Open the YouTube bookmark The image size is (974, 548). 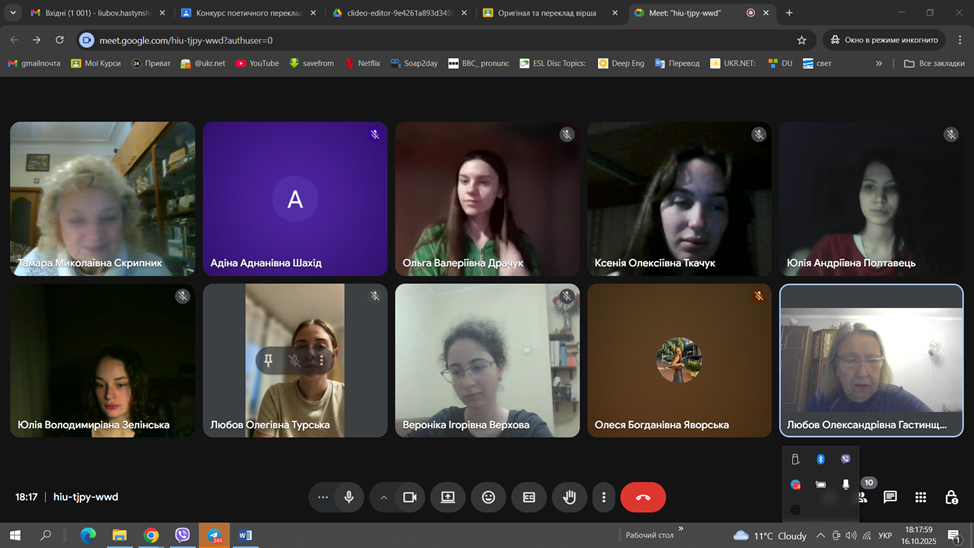click(257, 63)
